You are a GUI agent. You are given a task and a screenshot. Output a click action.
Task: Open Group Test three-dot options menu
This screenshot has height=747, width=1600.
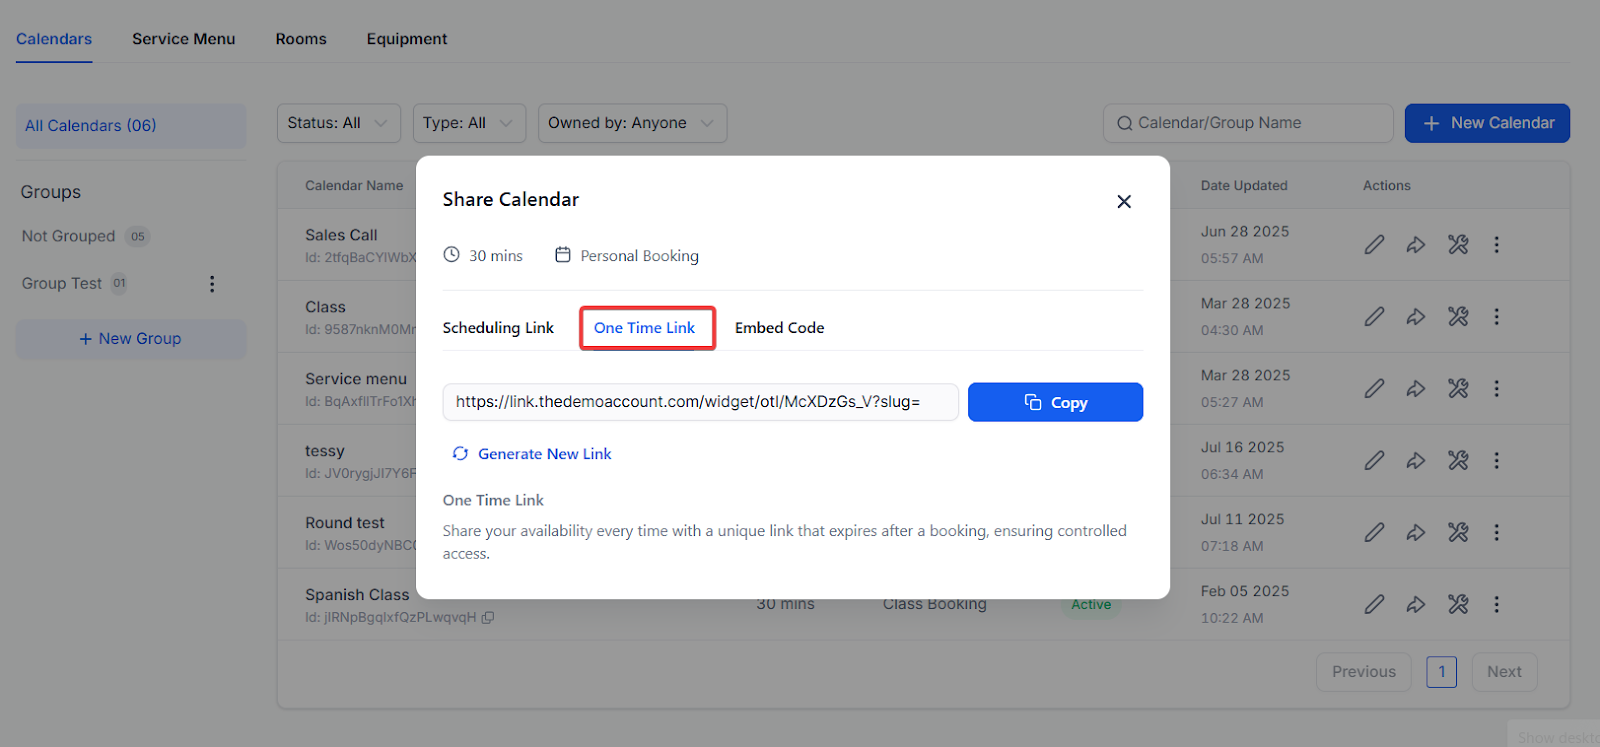211,284
